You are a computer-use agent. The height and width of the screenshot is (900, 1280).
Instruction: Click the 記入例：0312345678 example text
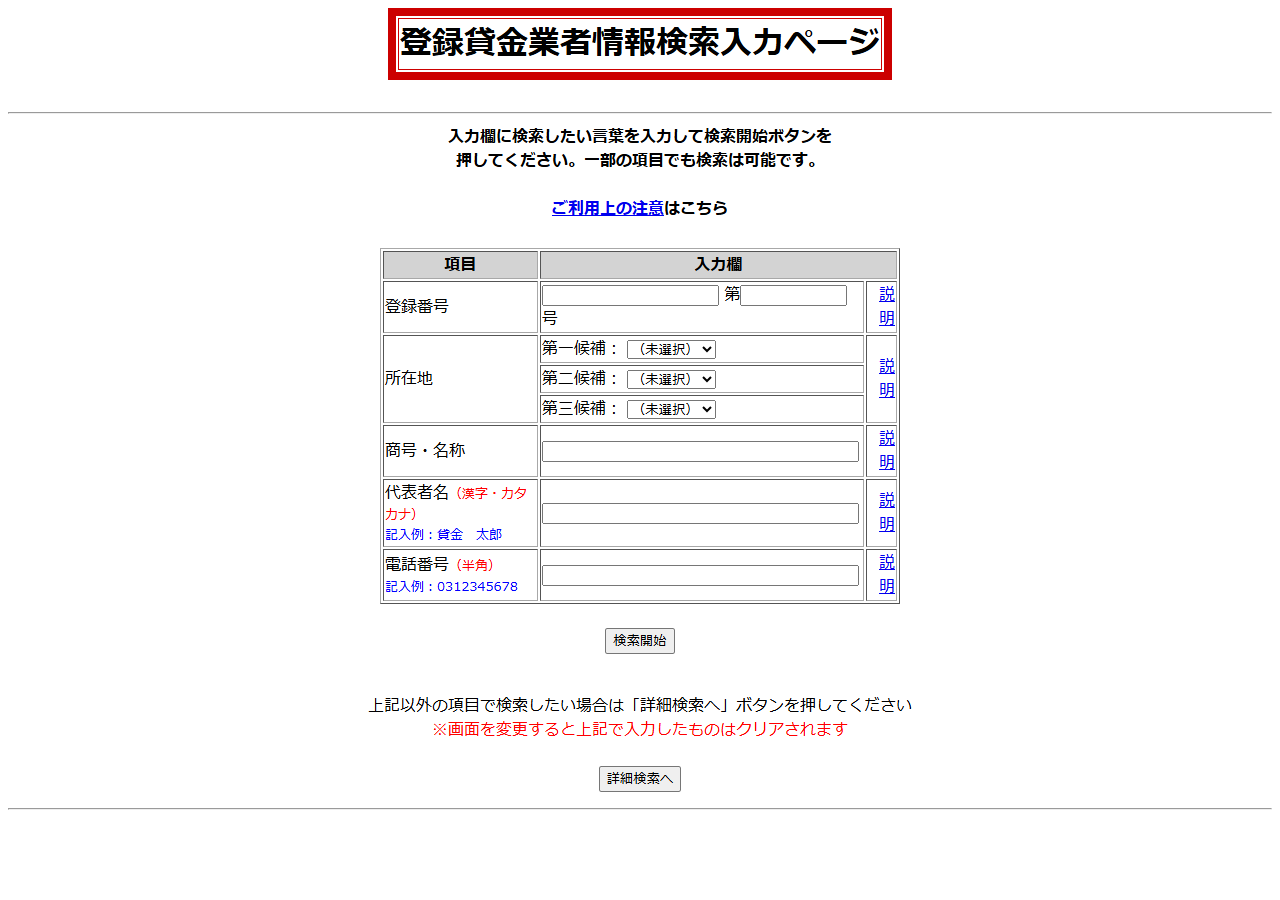(452, 587)
